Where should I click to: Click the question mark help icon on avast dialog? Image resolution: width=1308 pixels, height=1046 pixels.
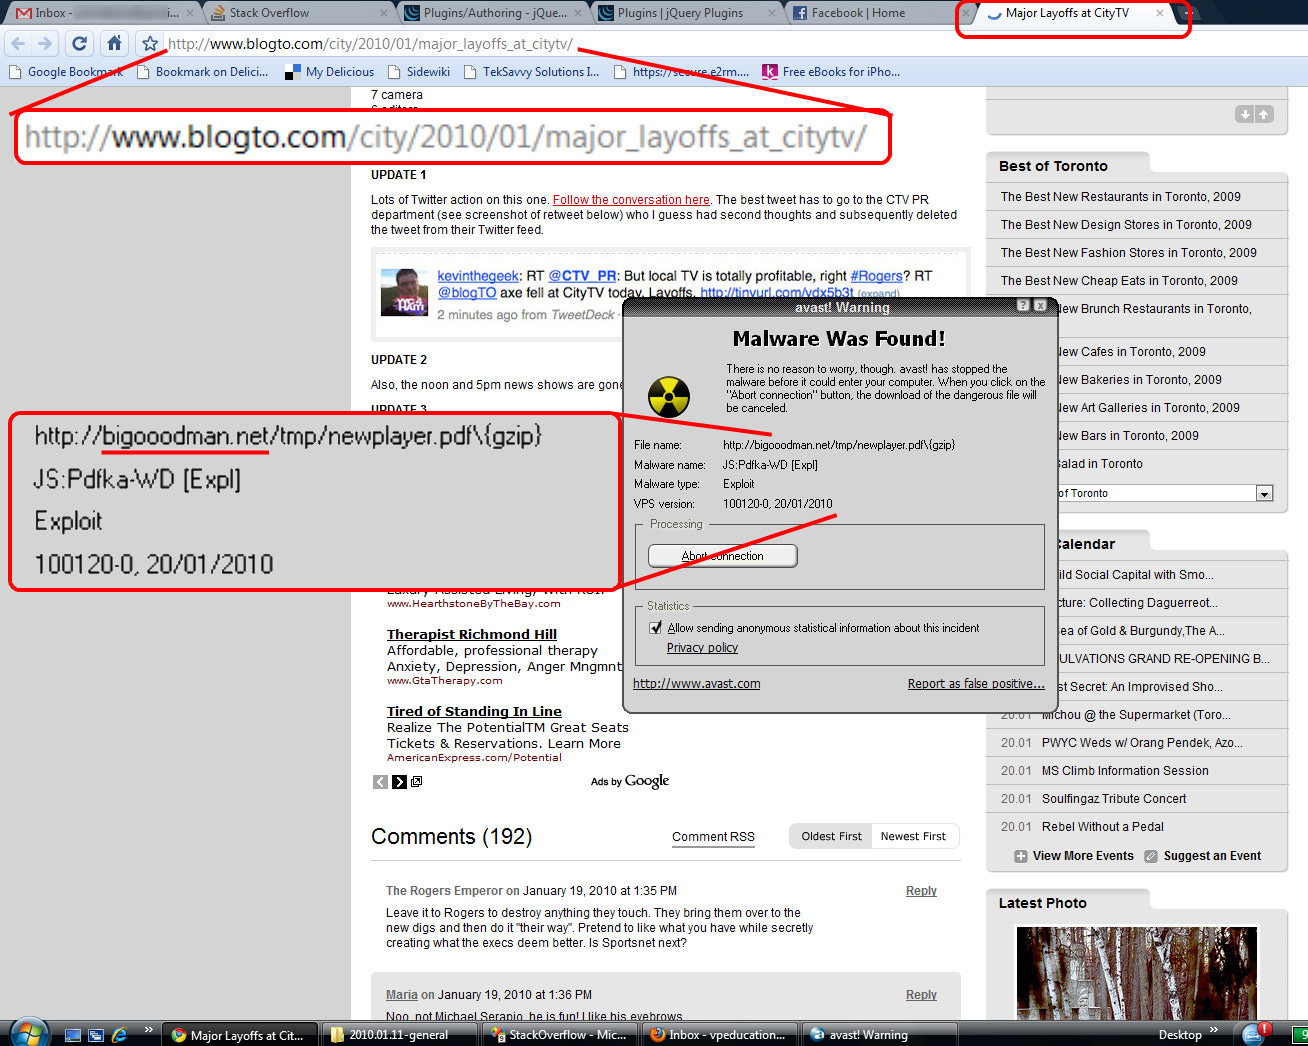click(x=1022, y=306)
